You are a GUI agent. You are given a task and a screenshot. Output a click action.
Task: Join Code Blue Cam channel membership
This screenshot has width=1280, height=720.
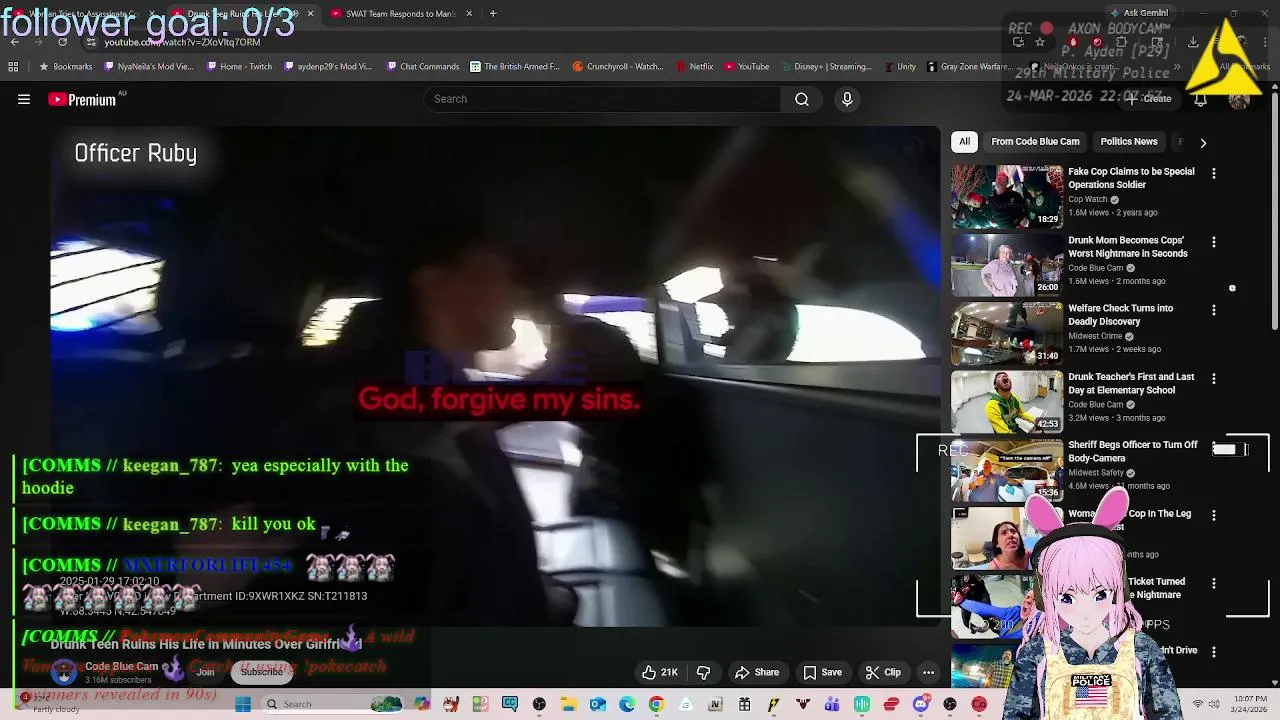point(205,672)
